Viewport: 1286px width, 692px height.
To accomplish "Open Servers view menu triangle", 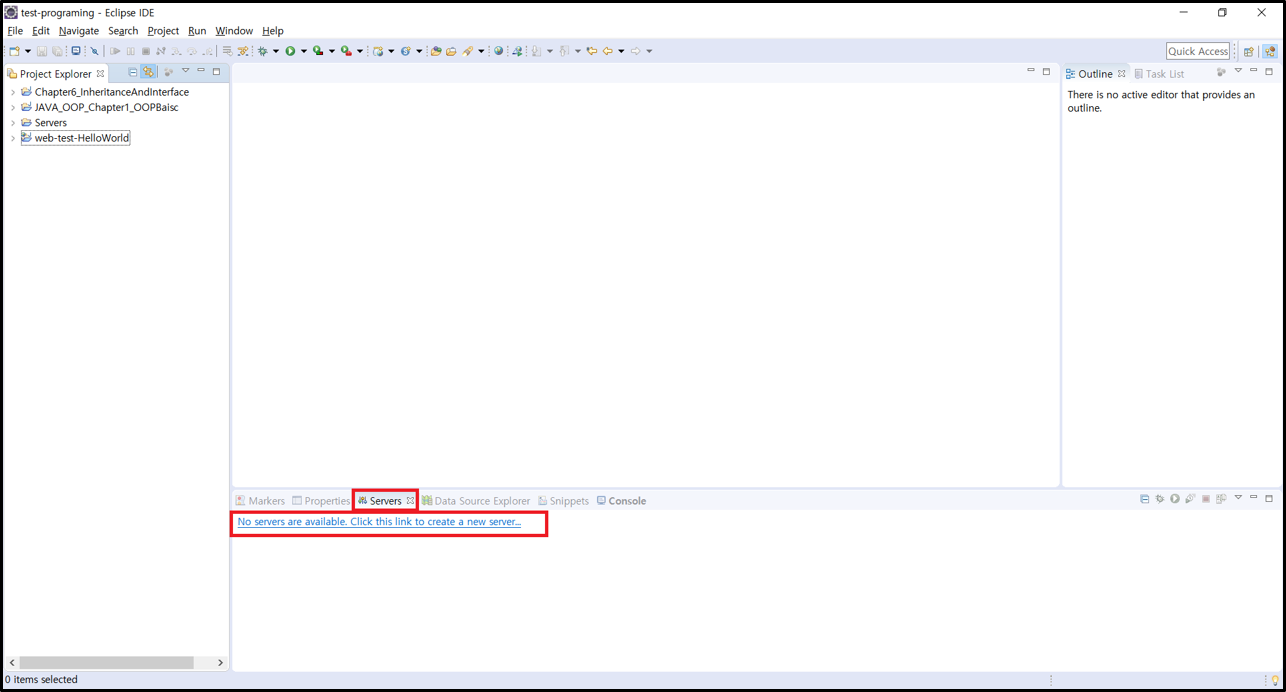I will click(1238, 497).
